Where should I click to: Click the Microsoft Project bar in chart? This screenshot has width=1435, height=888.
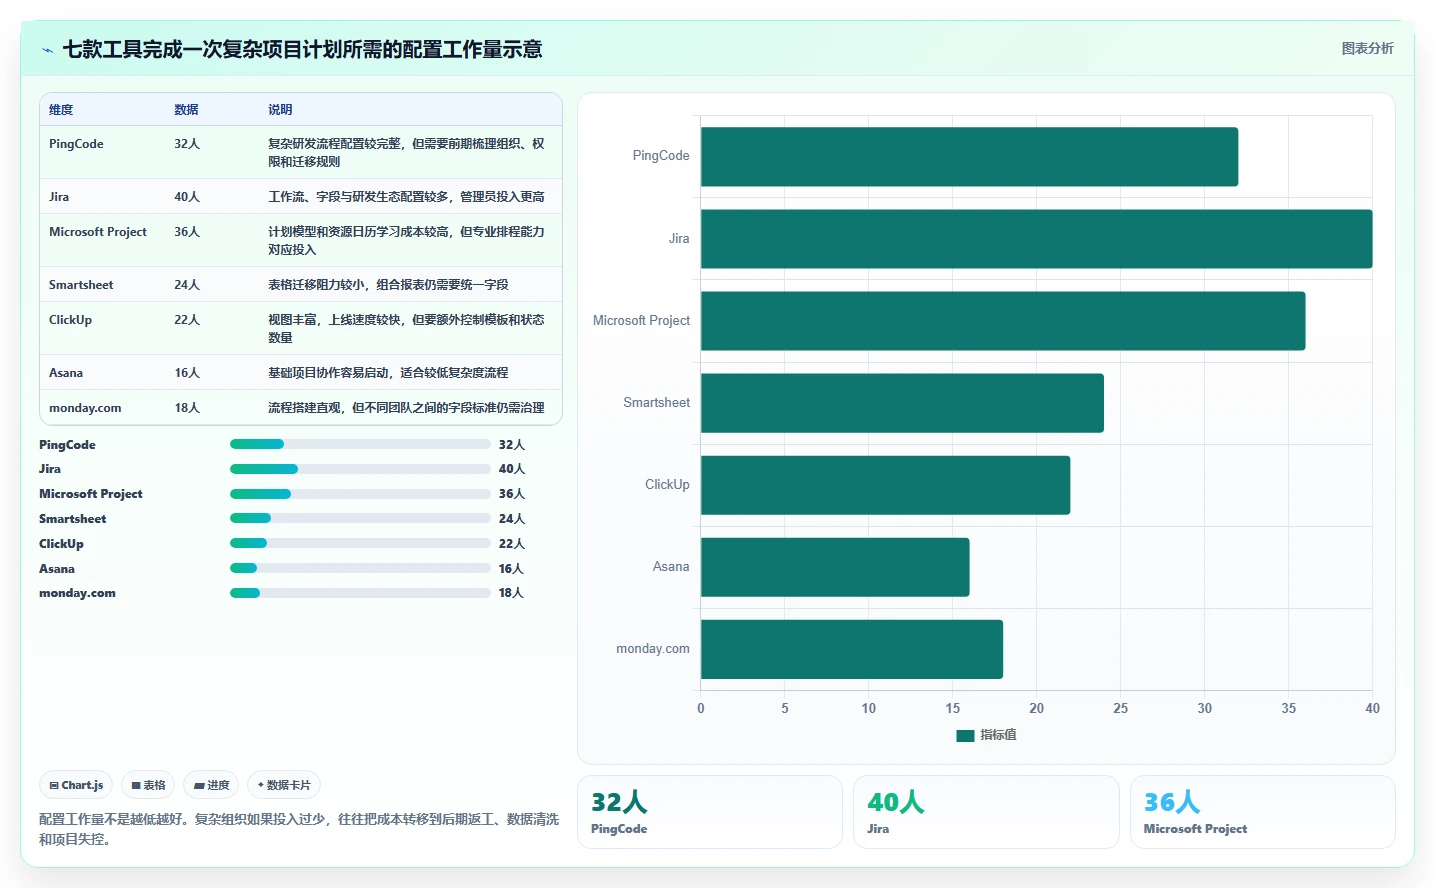tap(1003, 321)
